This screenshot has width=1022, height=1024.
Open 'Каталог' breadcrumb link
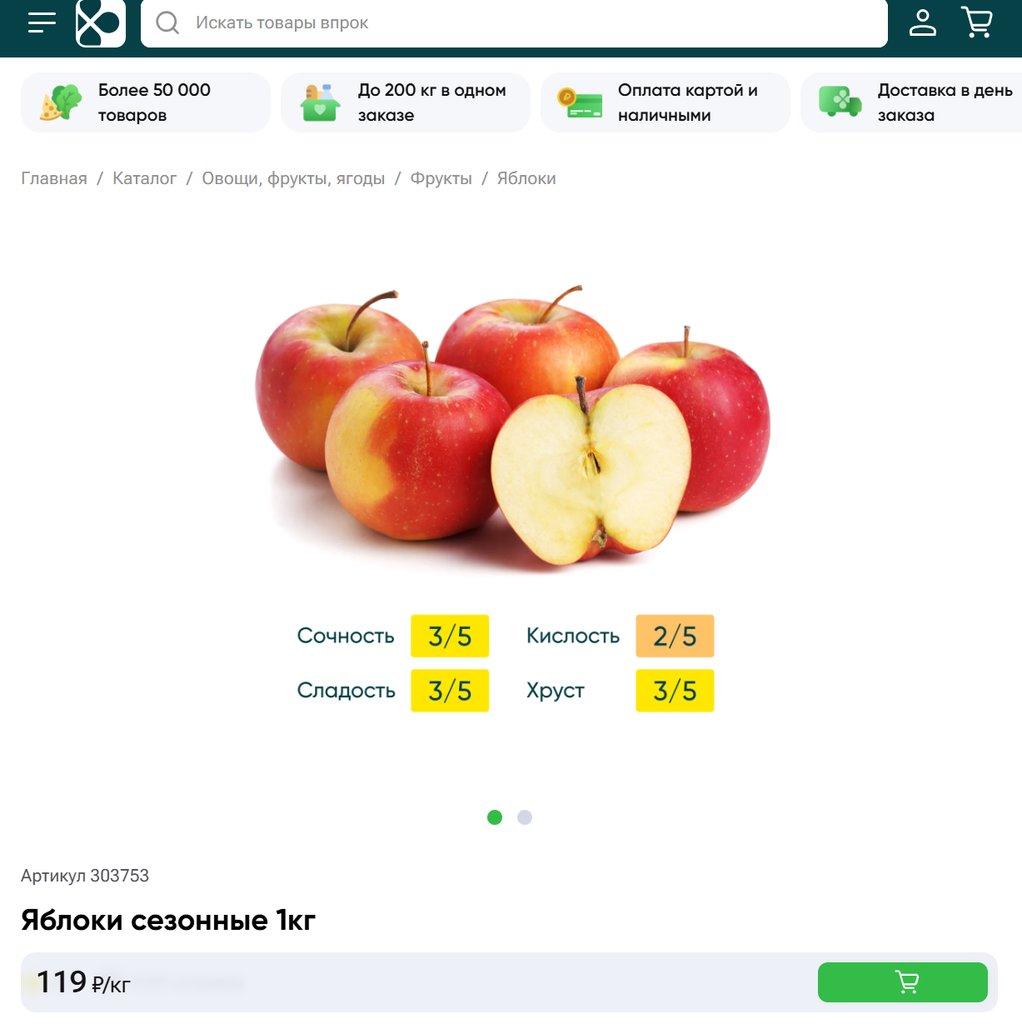tap(144, 178)
